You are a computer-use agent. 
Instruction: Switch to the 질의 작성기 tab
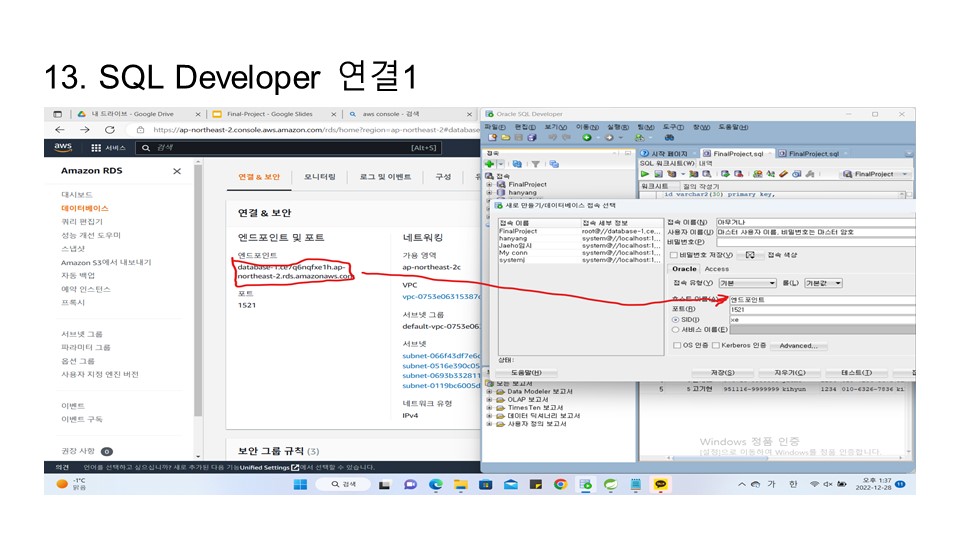(701, 186)
